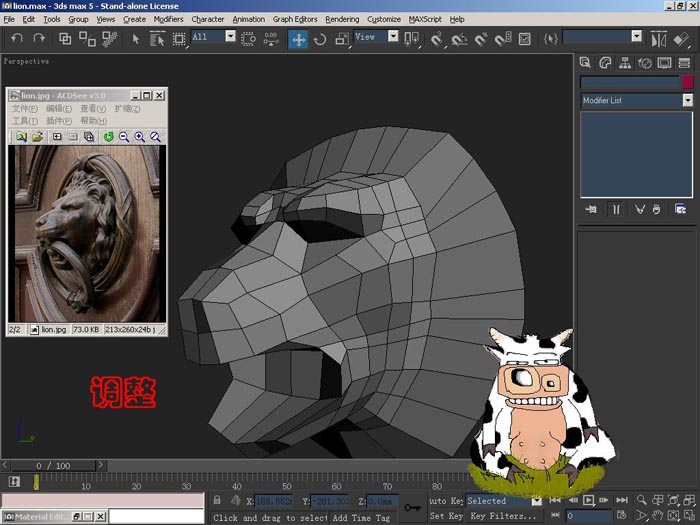The width and height of the screenshot is (700, 525).
Task: Toggle the Set Key mode button
Action: [446, 516]
